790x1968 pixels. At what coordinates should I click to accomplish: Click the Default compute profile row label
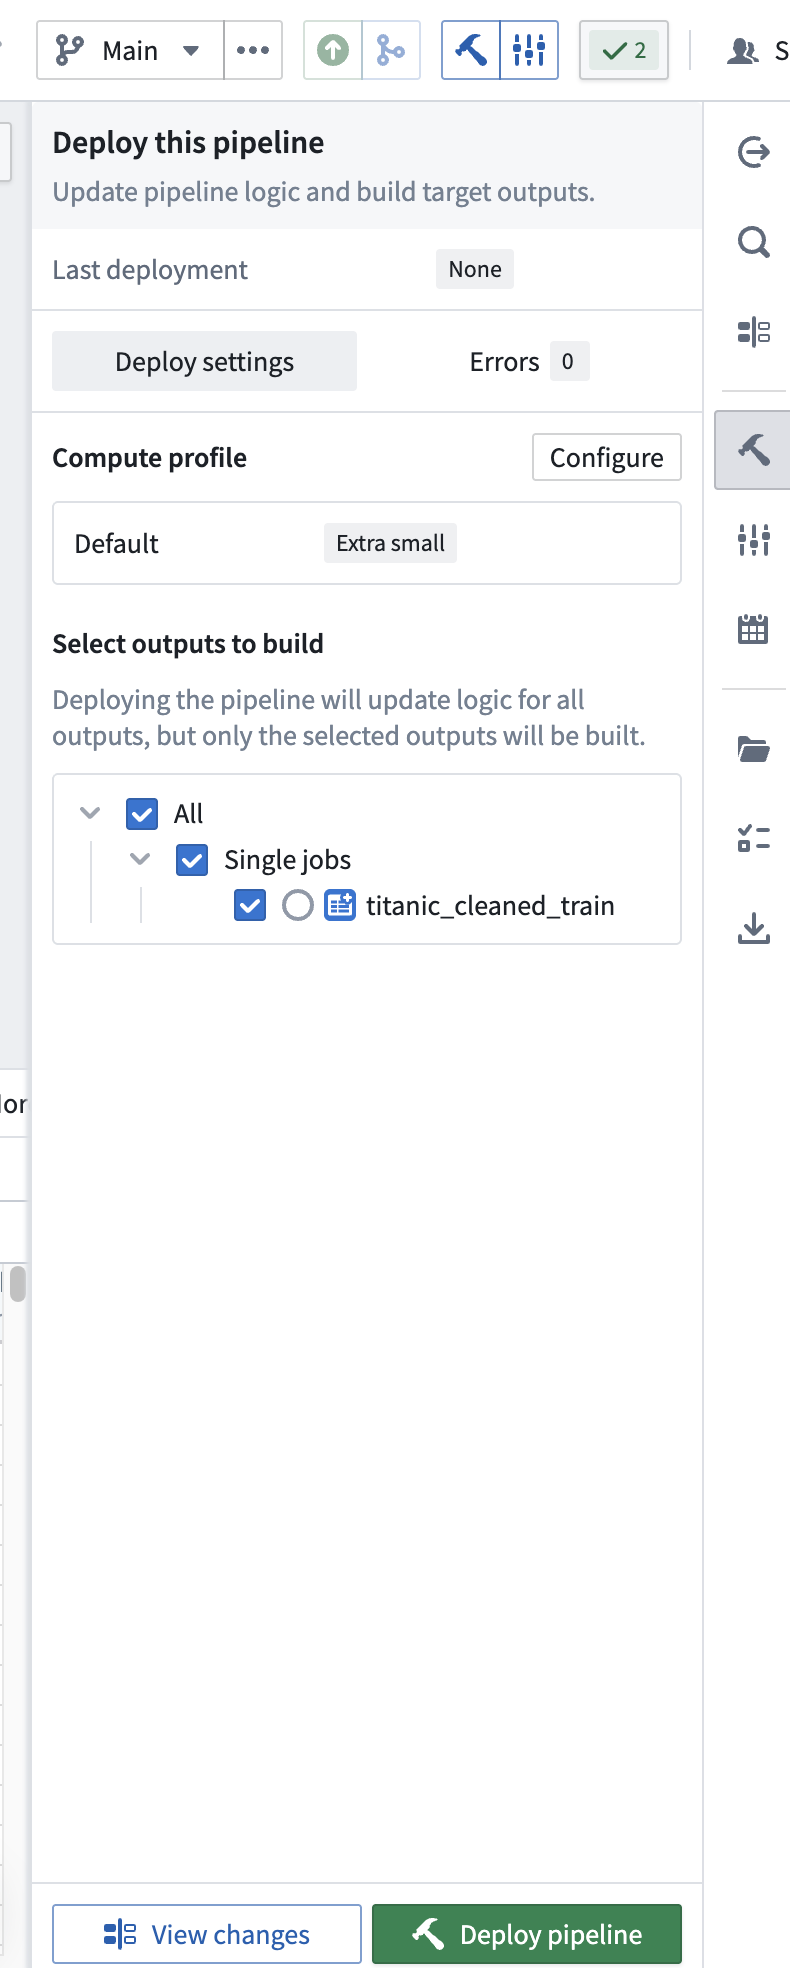click(x=116, y=543)
